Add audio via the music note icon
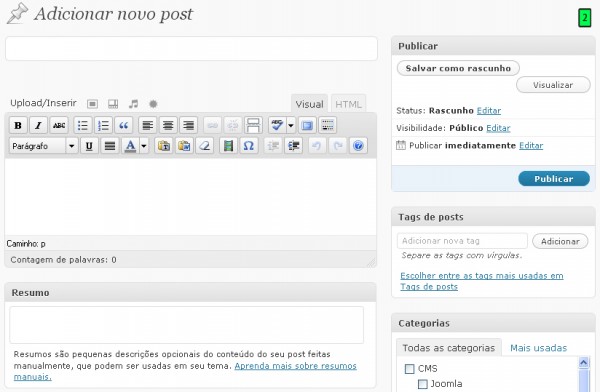 tap(133, 104)
